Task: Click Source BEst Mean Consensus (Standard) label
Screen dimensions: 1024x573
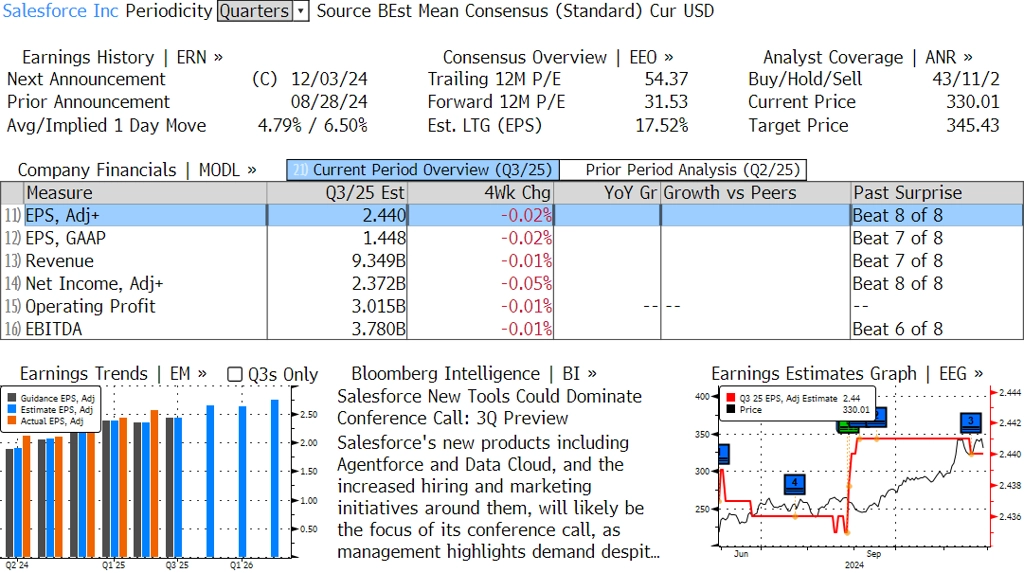Action: (480, 11)
